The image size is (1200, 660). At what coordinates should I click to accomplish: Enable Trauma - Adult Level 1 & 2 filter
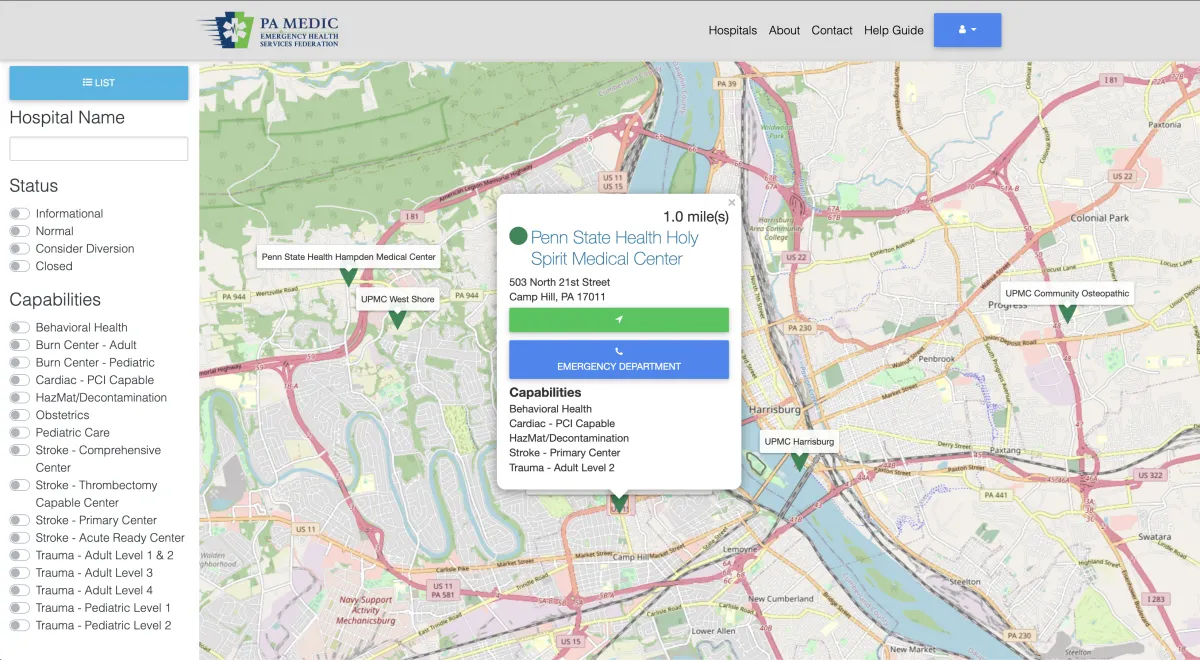pyautogui.click(x=19, y=555)
